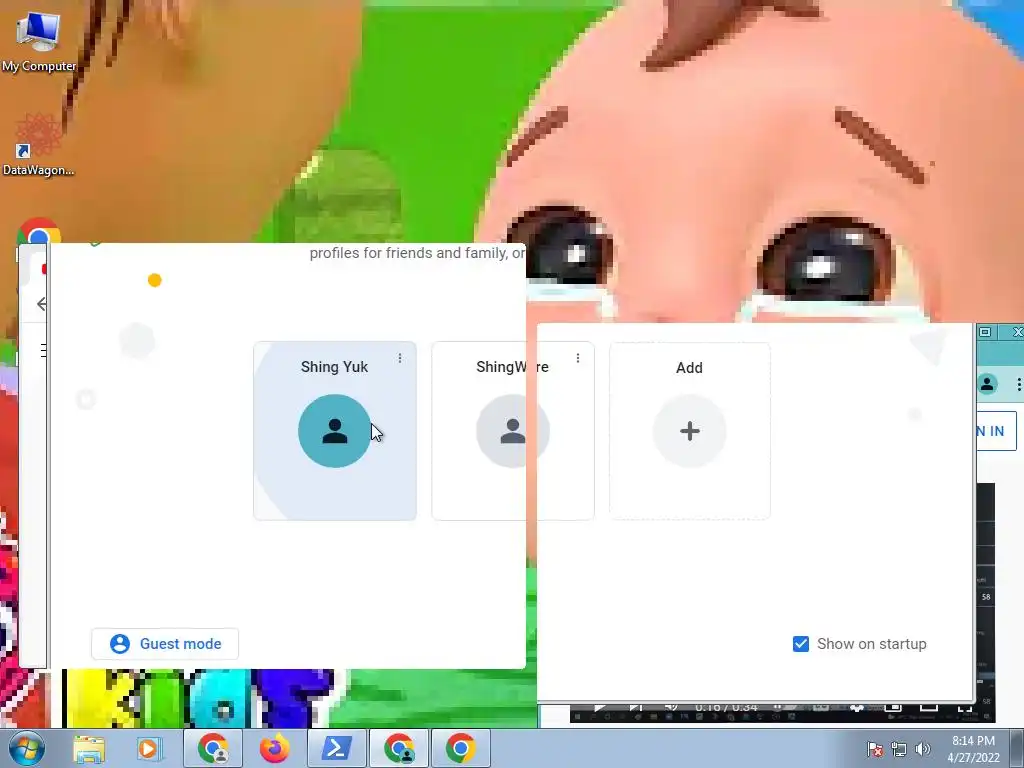Add a new Chrome profile
This screenshot has height=768, width=1024.
tap(690, 431)
